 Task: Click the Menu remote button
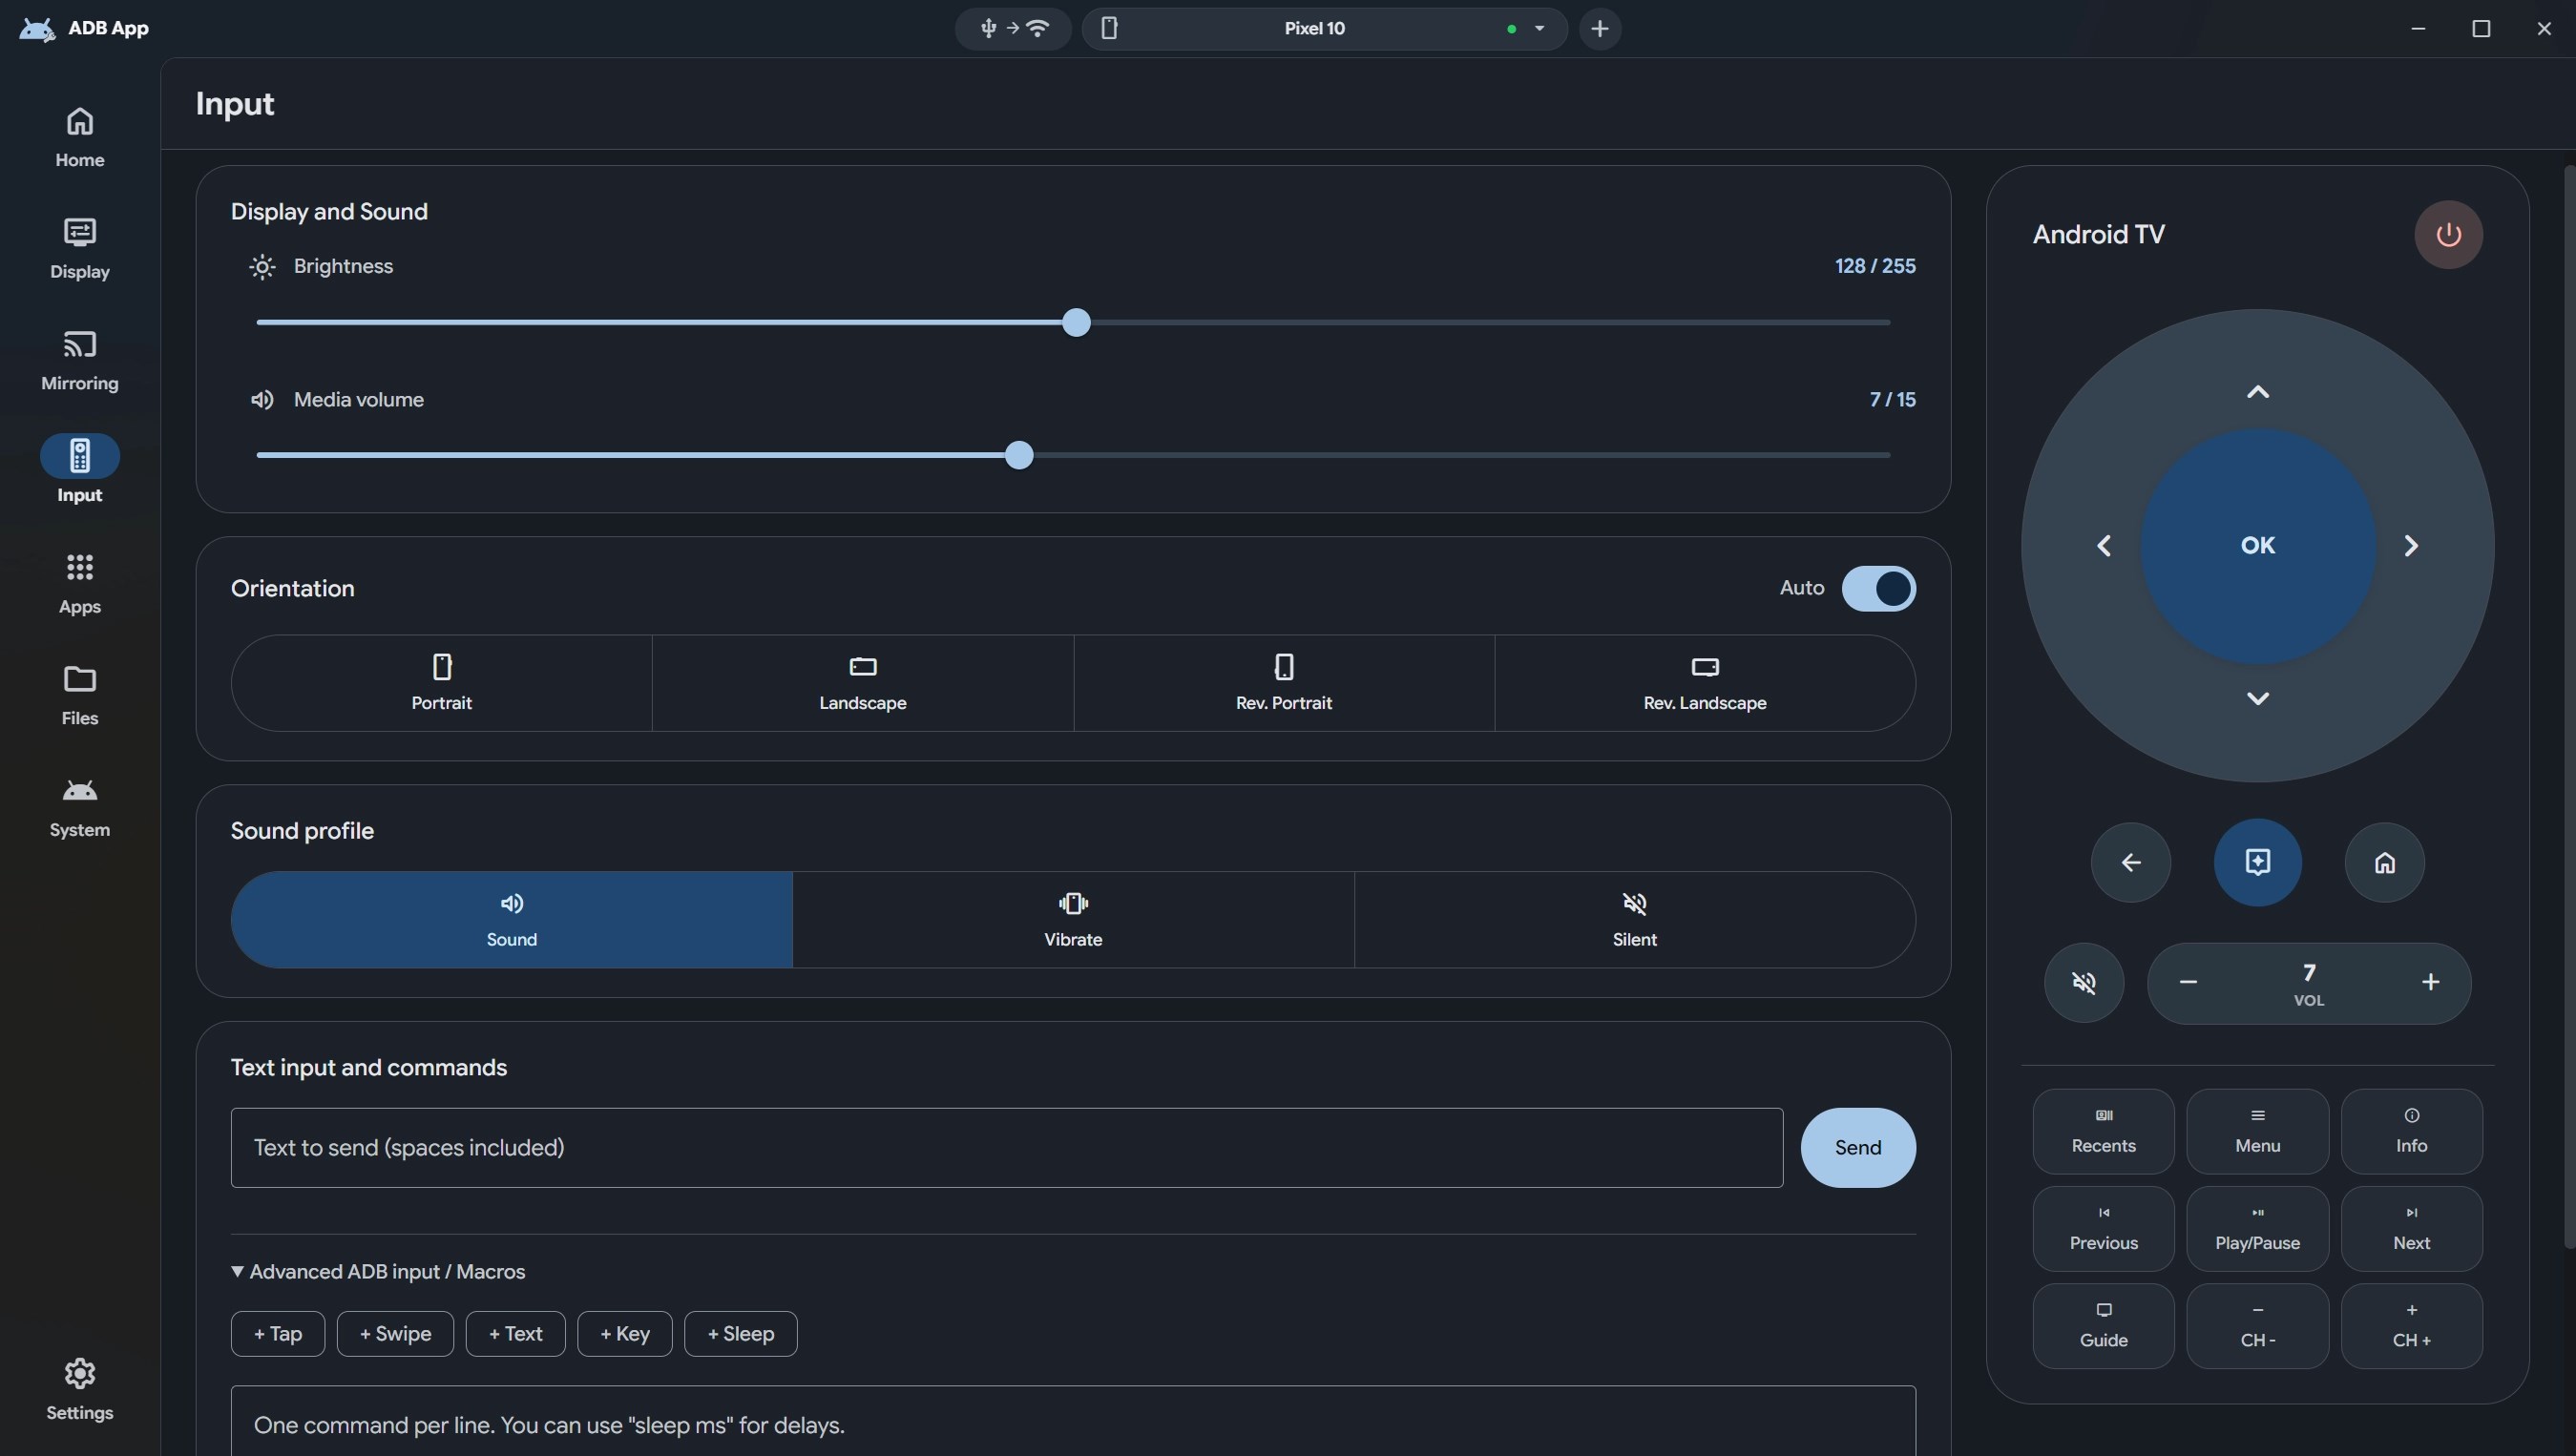[2257, 1131]
